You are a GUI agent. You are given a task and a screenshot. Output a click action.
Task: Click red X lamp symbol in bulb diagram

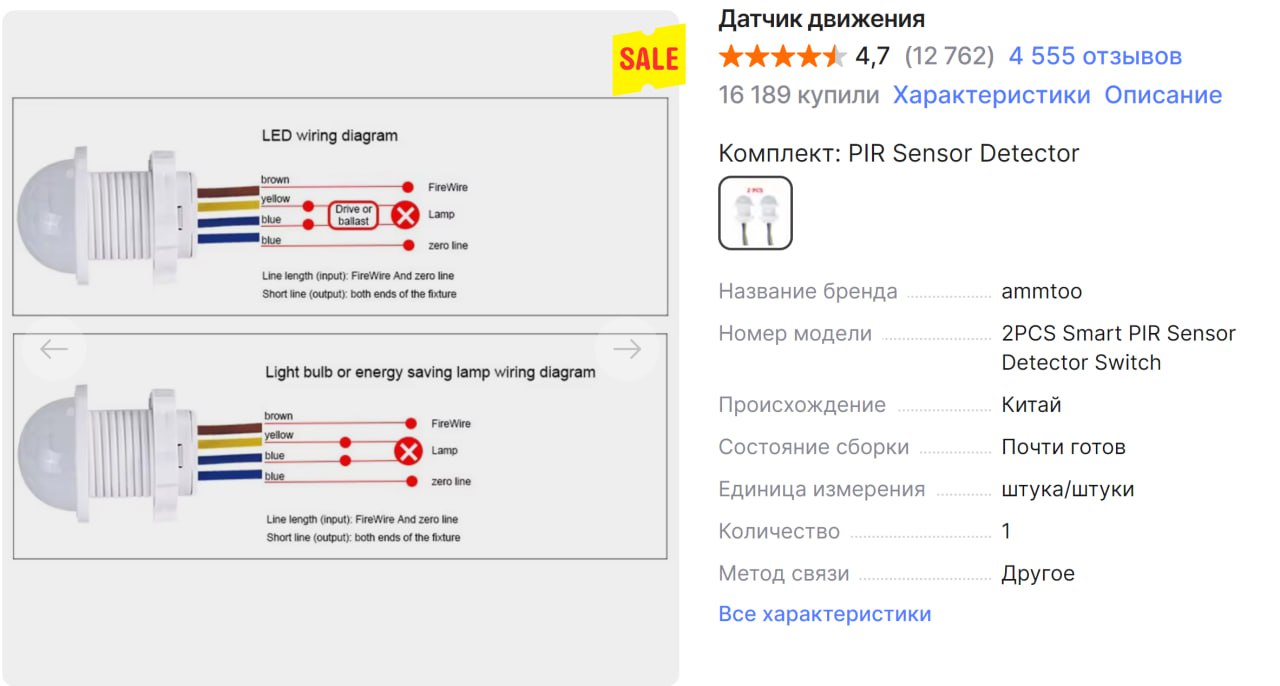click(x=408, y=451)
